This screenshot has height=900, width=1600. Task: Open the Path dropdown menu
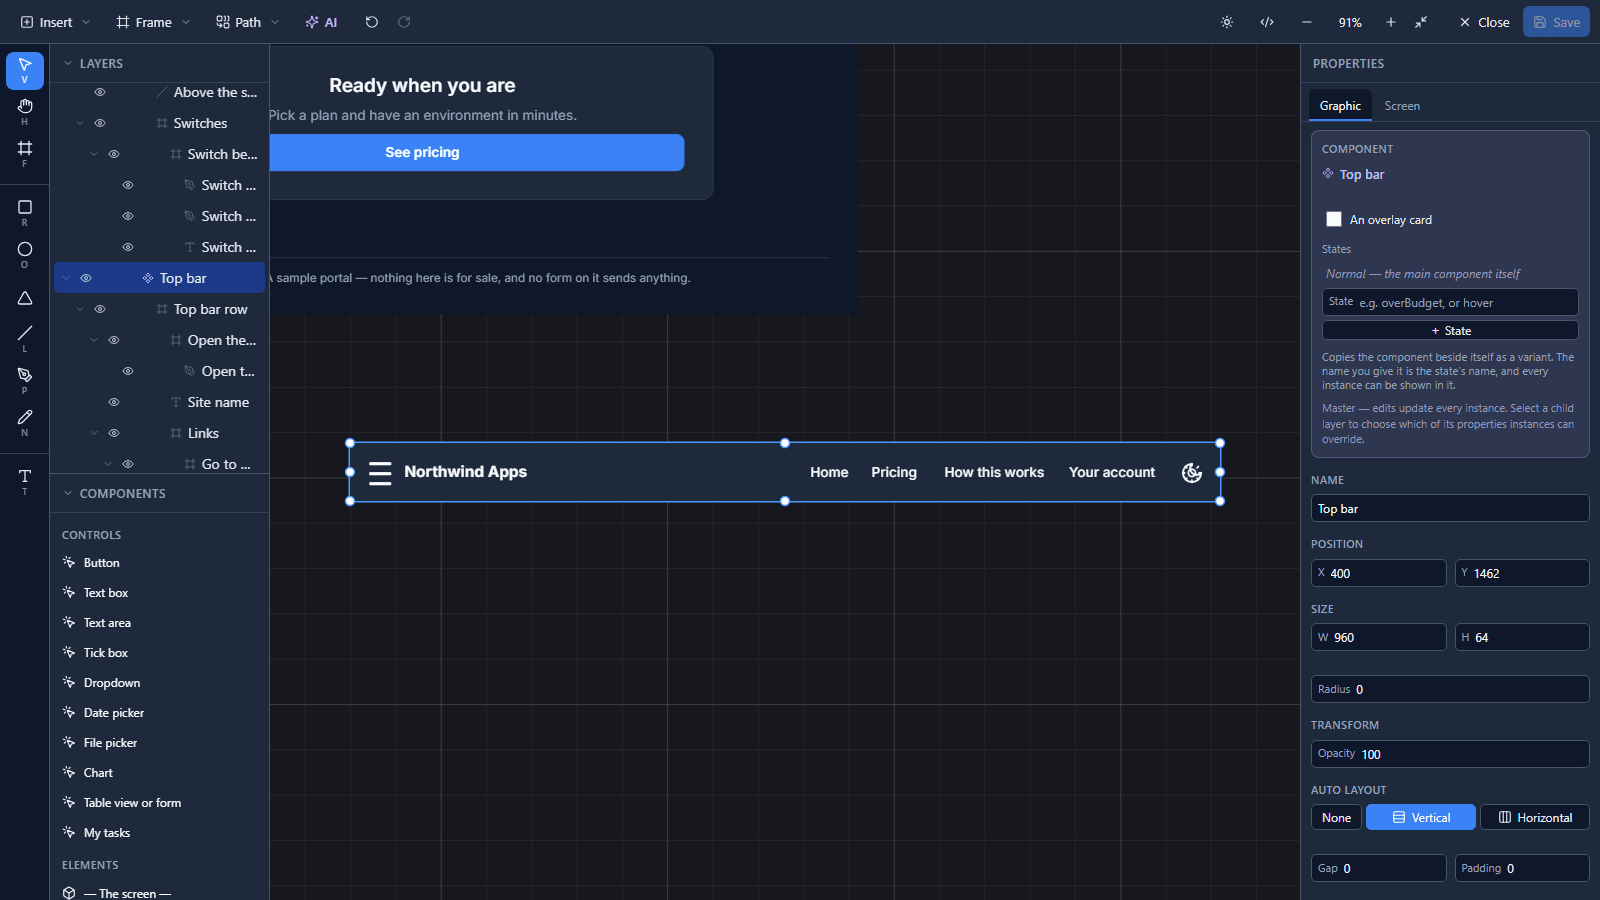248,22
